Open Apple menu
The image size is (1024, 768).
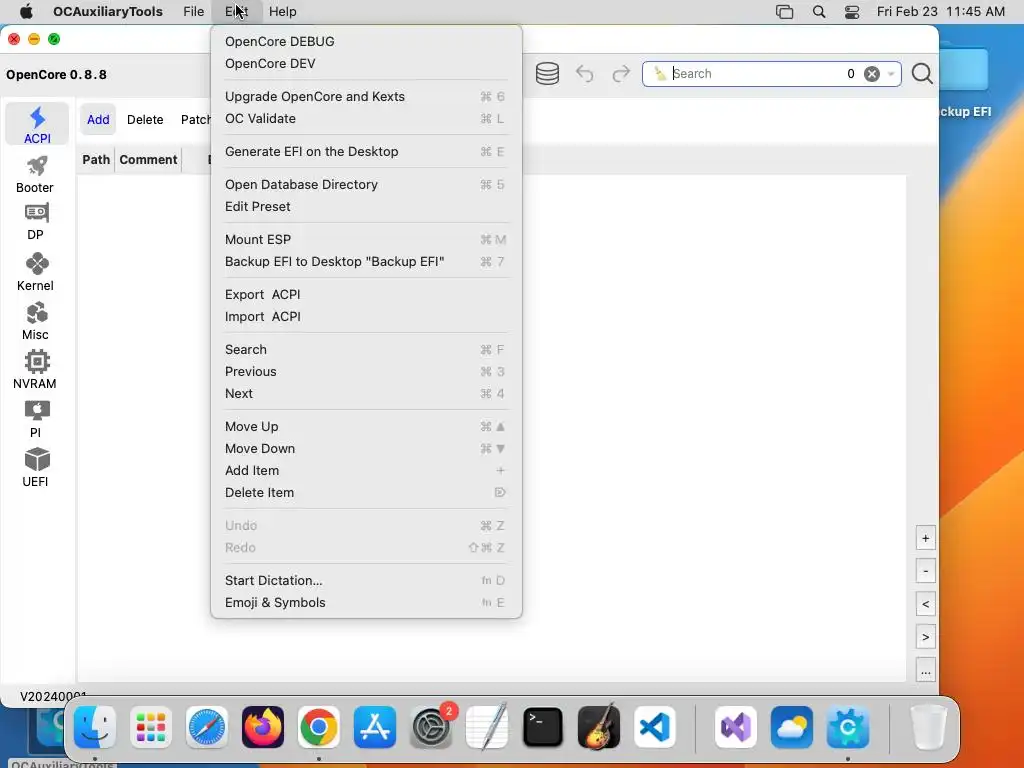(x=26, y=11)
